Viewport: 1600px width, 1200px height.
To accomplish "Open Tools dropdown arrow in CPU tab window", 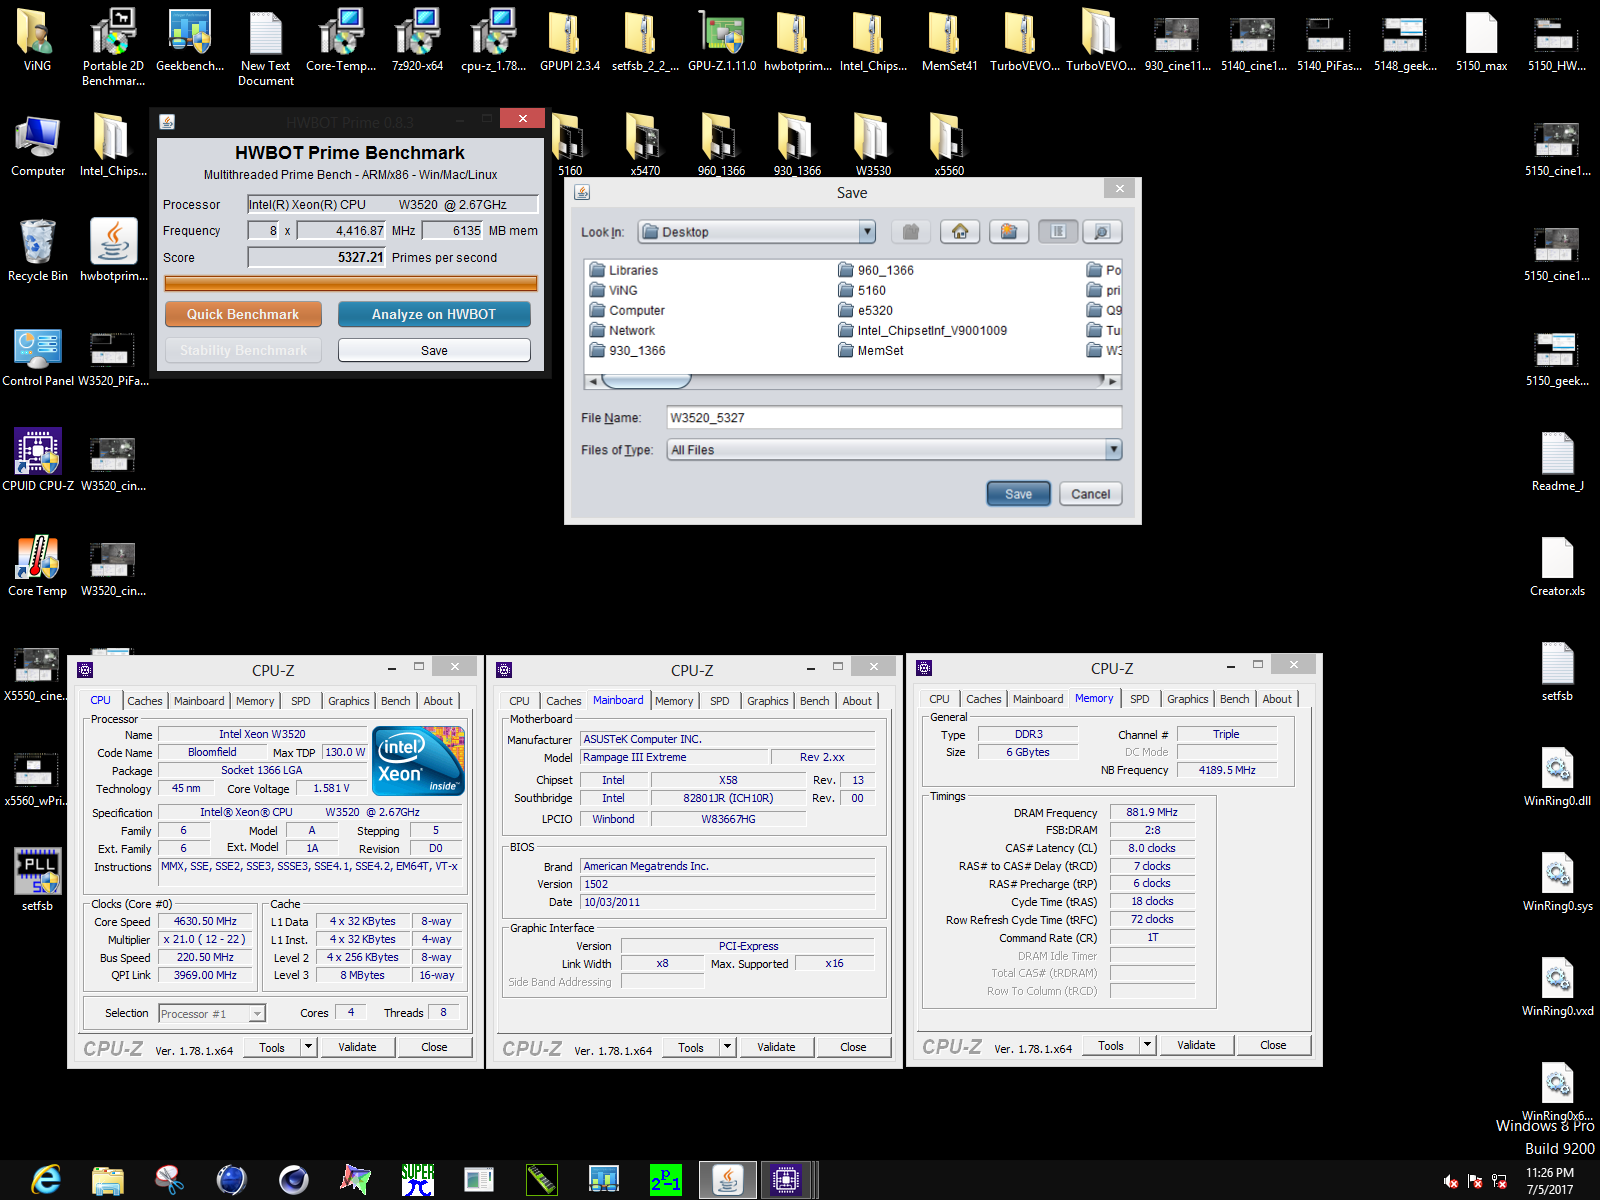I will (x=308, y=1047).
